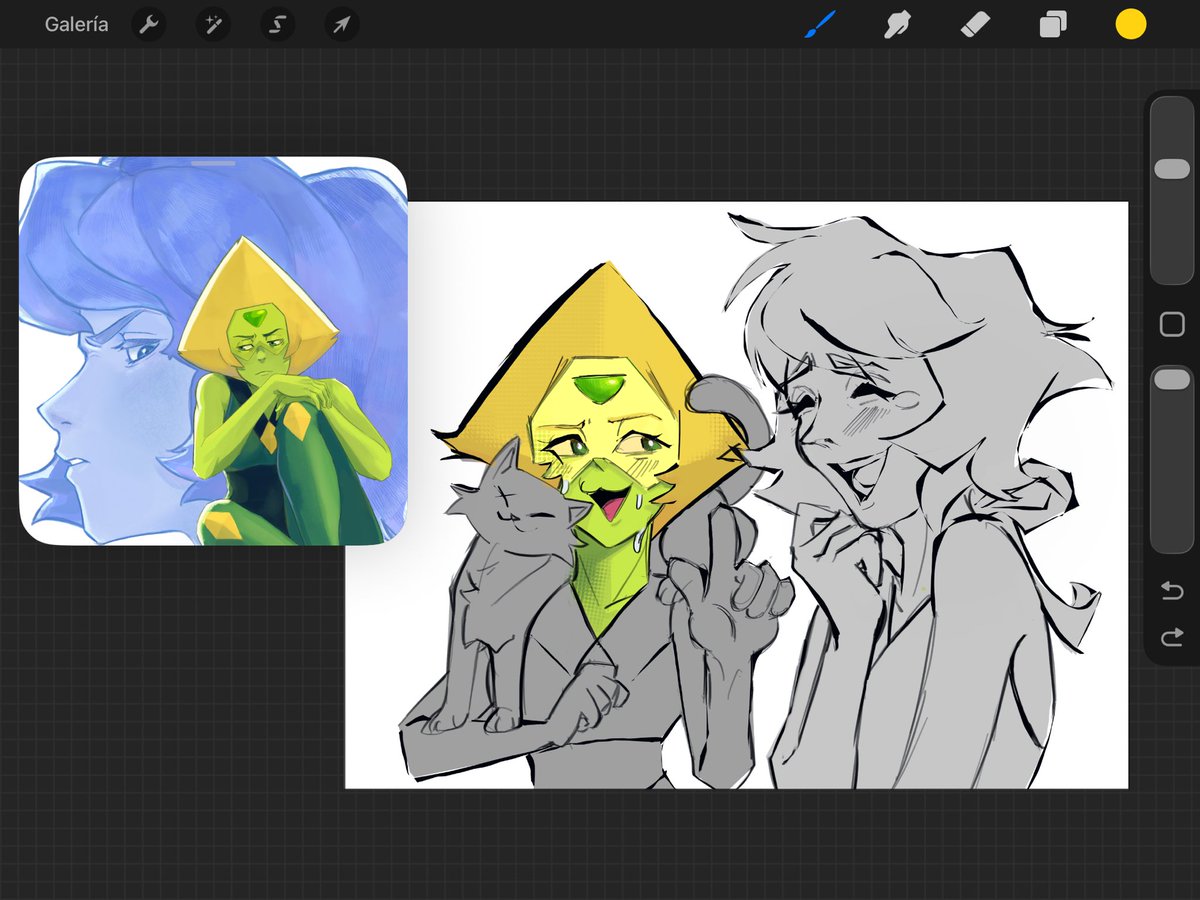Image resolution: width=1200 pixels, height=900 pixels.
Task: Open the yellow active color swatch
Action: point(1131,25)
